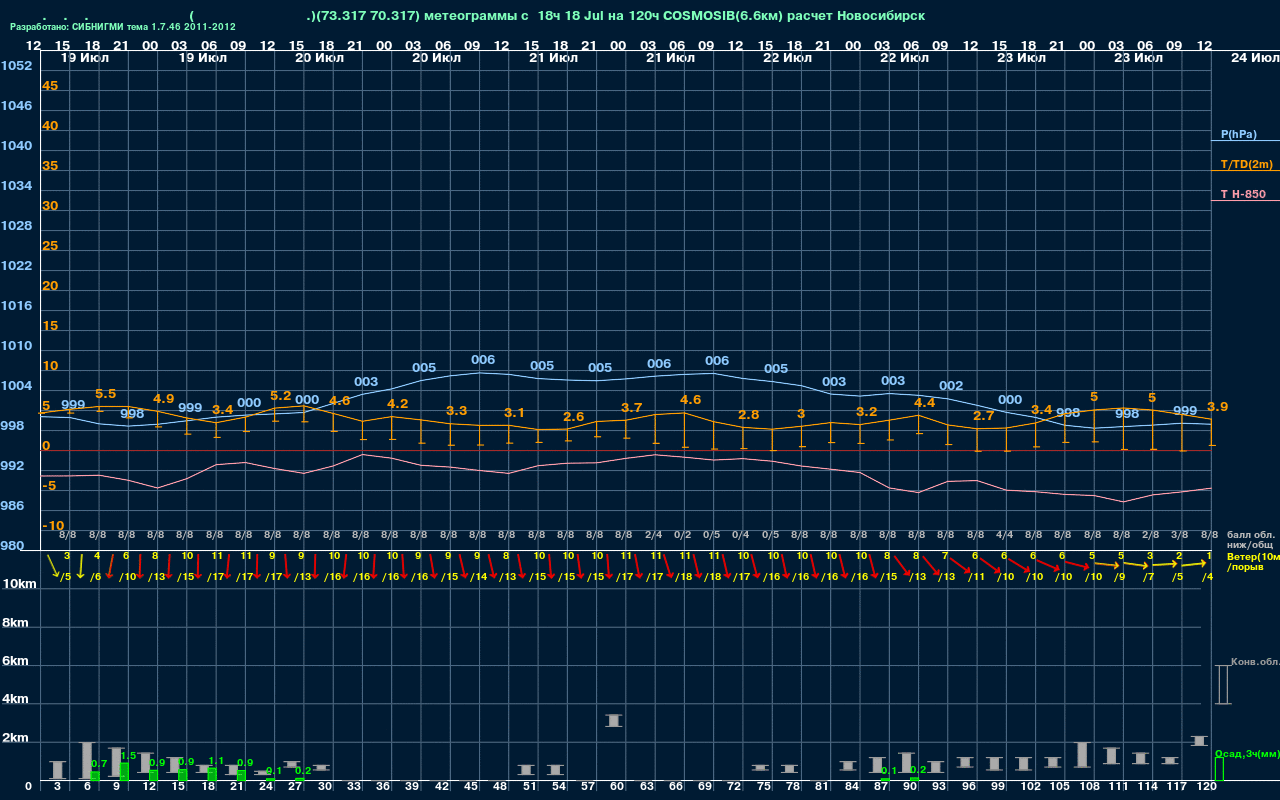Click the 0/2 cloud cover value
Screen dimensions: 1280x800
[683, 535]
